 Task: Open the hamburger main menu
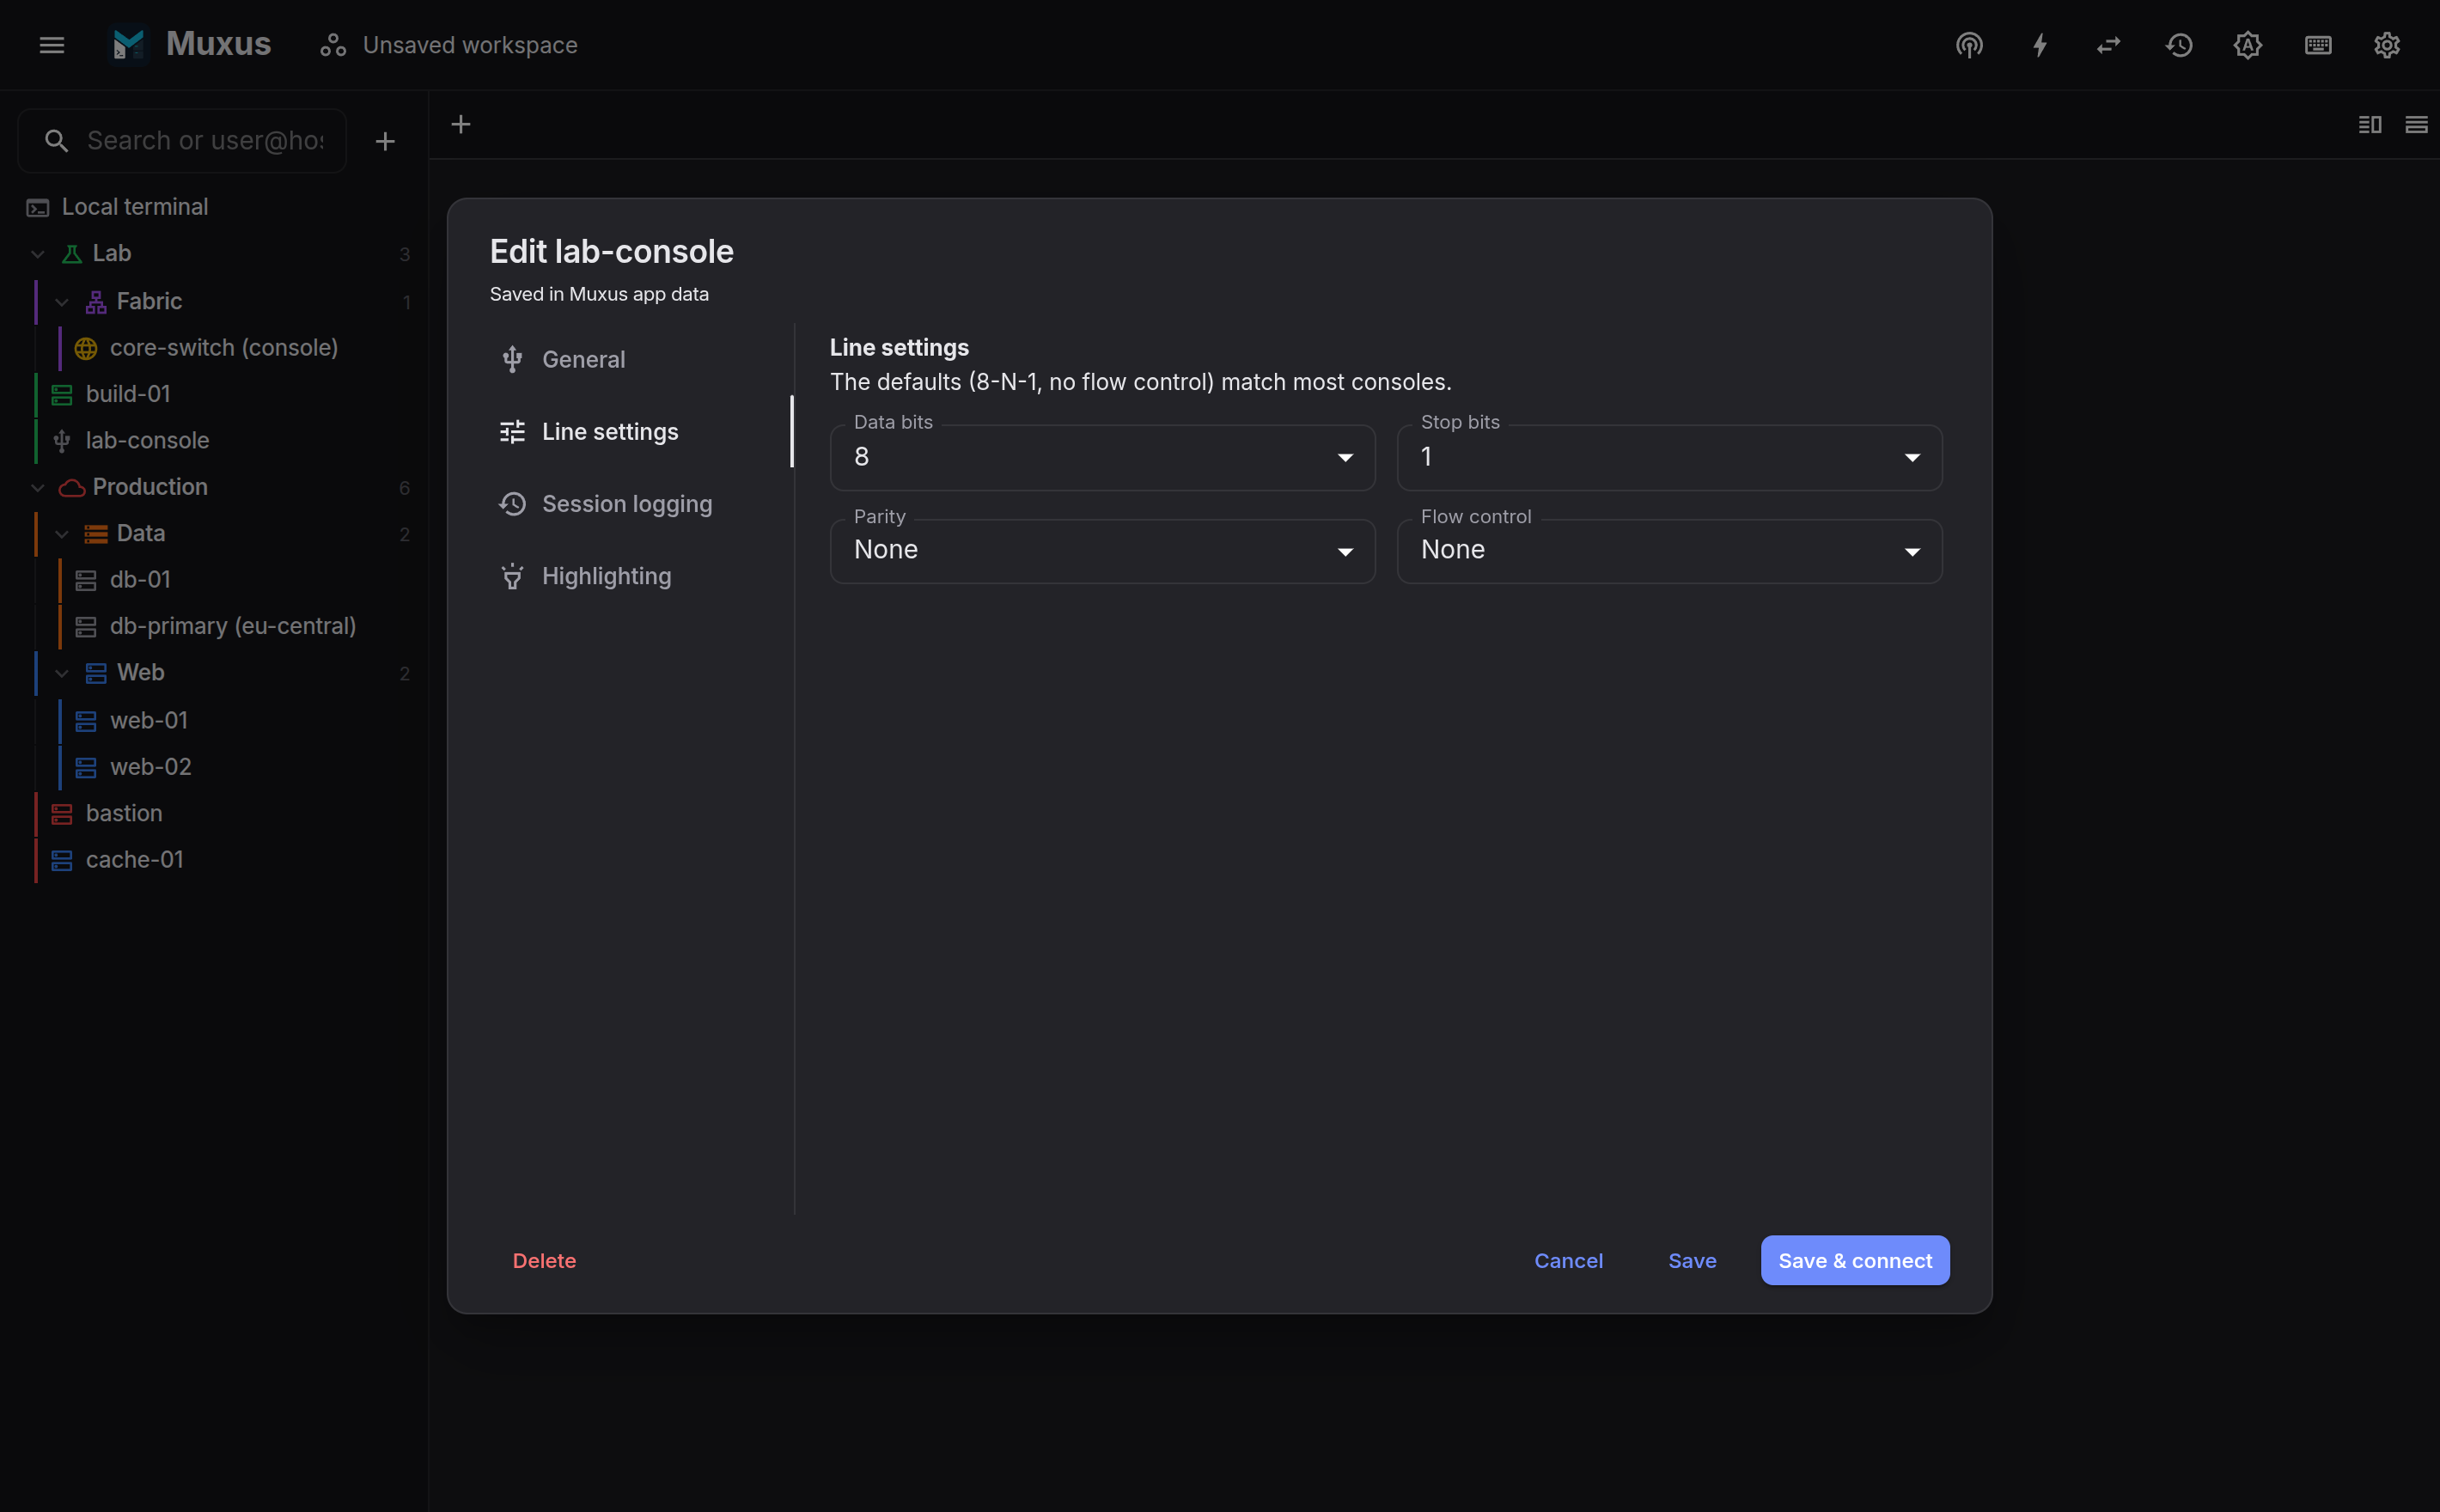pyautogui.click(x=52, y=45)
